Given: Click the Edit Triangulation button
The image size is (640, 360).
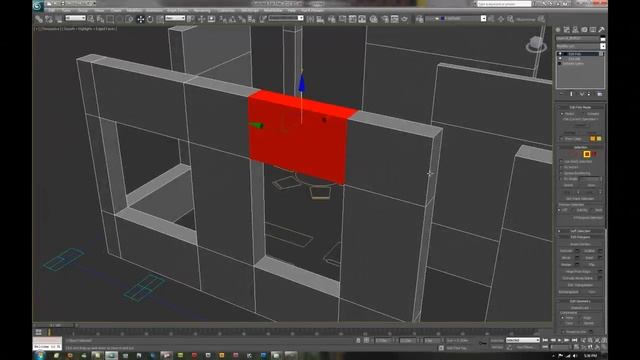Looking at the screenshot, I should 580,285.
